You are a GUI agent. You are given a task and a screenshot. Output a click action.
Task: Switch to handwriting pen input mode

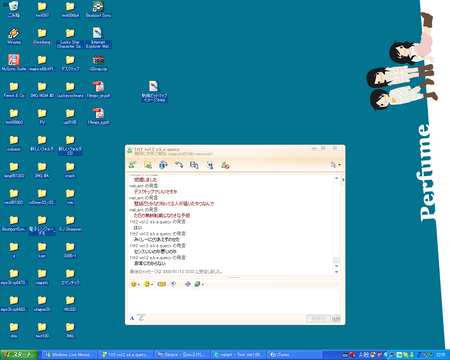click(141, 318)
